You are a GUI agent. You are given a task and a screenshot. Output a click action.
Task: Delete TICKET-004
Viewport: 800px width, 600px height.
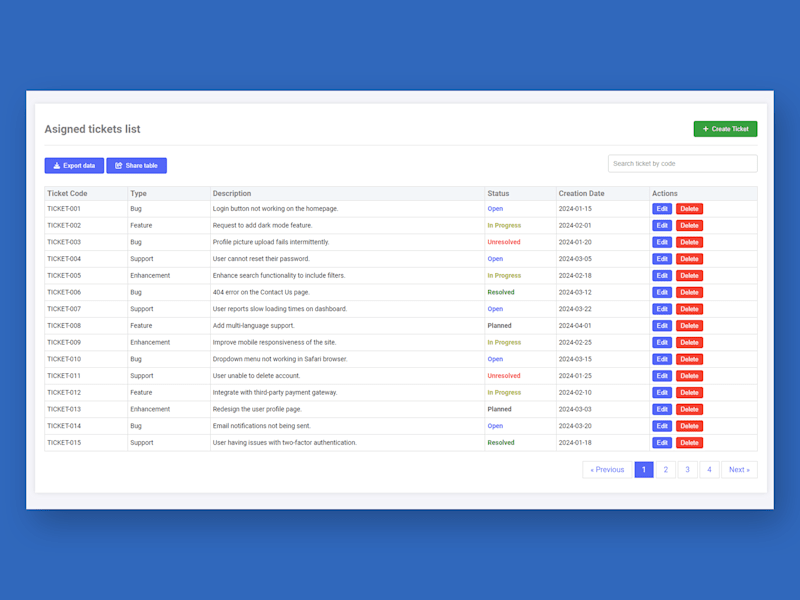point(689,259)
